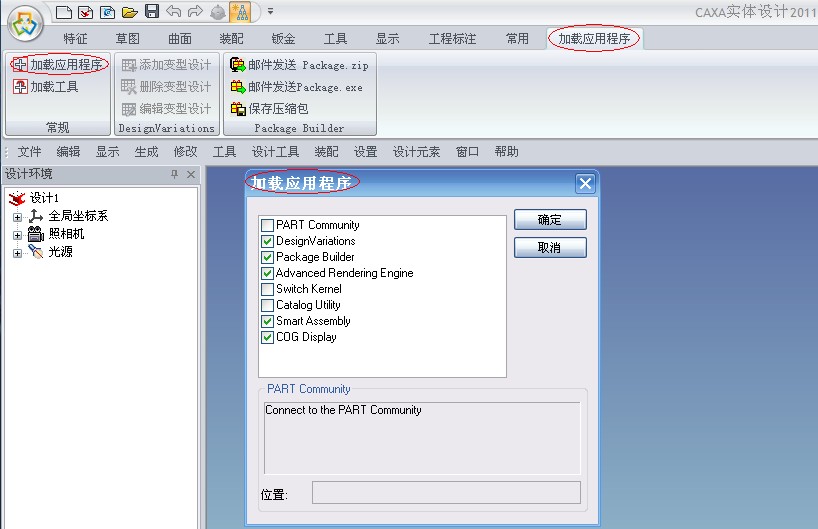This screenshot has width=818, height=529.
Task: Open the 帮助 menu
Action: pyautogui.click(x=506, y=152)
